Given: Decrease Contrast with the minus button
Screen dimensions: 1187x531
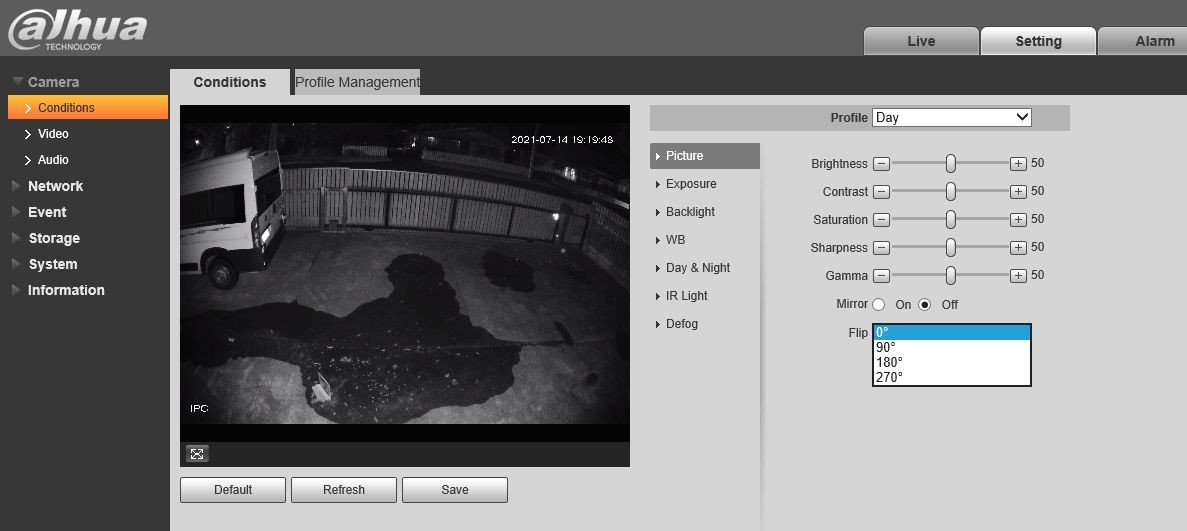Looking at the screenshot, I should coord(881,192).
